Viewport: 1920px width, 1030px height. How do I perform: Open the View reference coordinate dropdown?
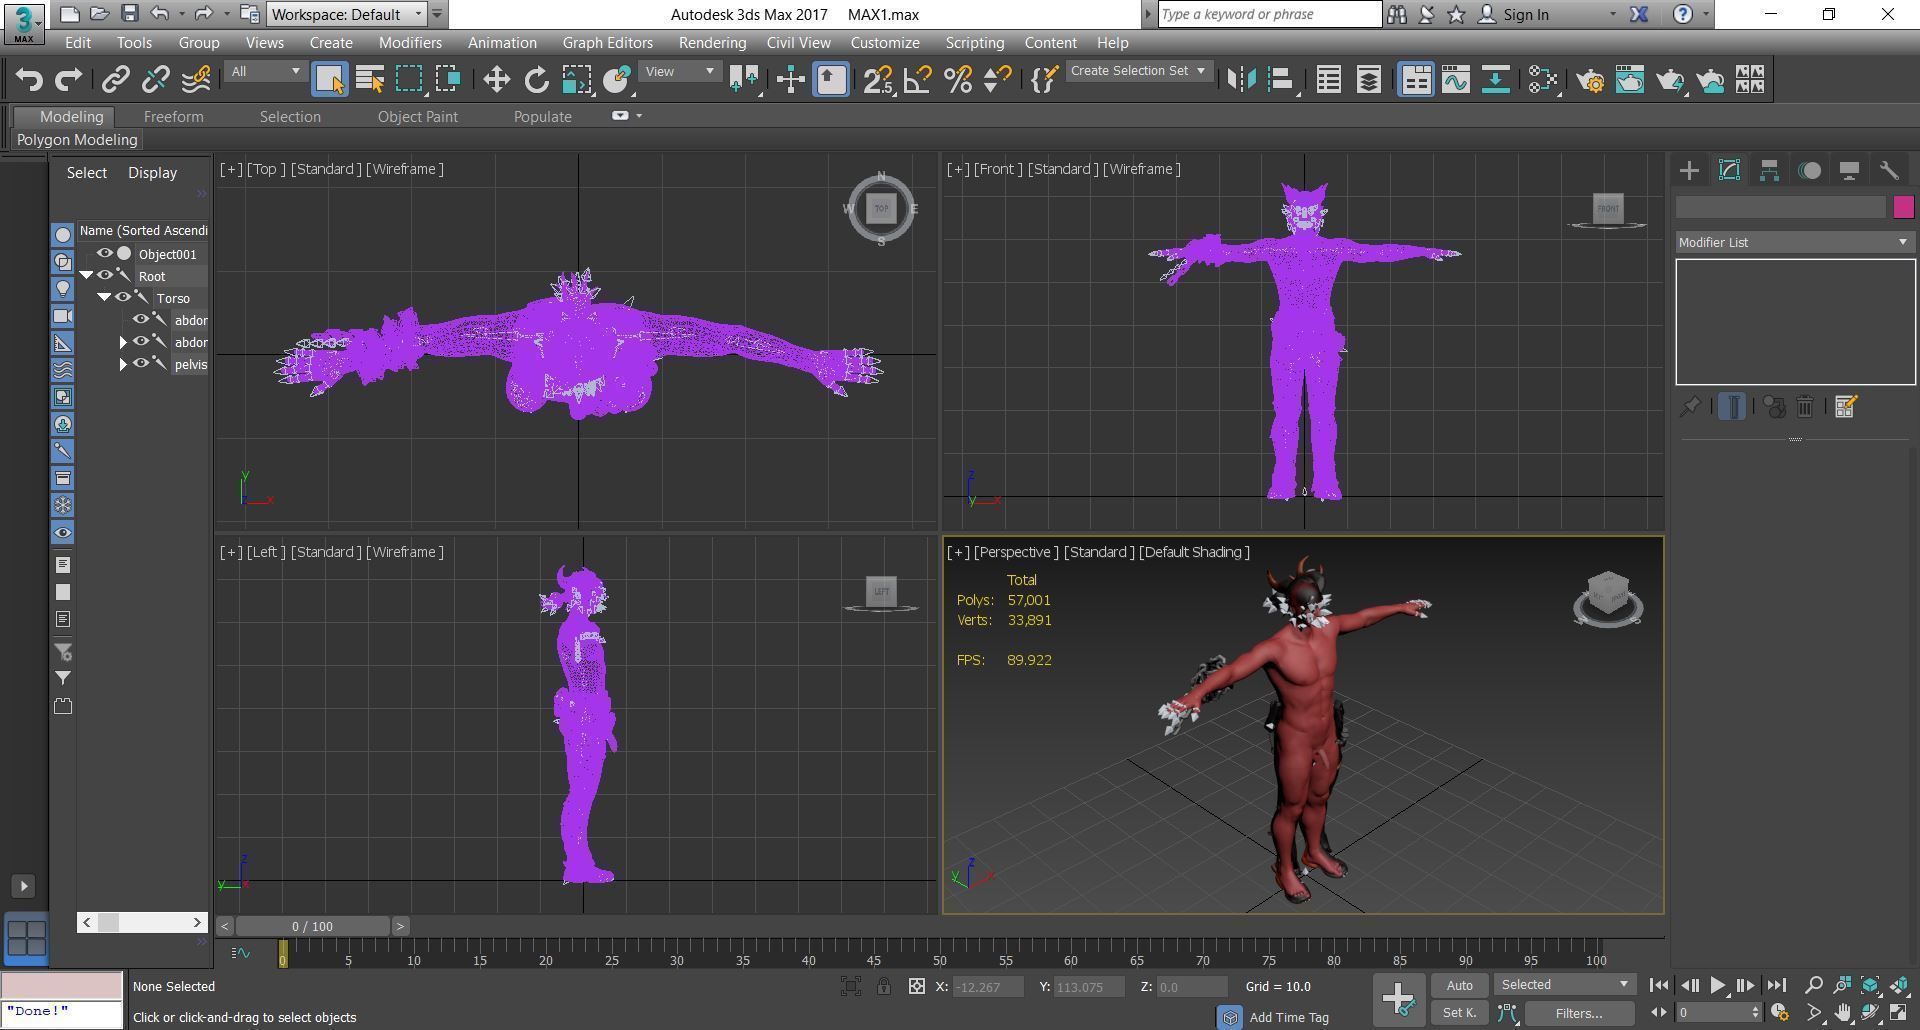[x=680, y=72]
